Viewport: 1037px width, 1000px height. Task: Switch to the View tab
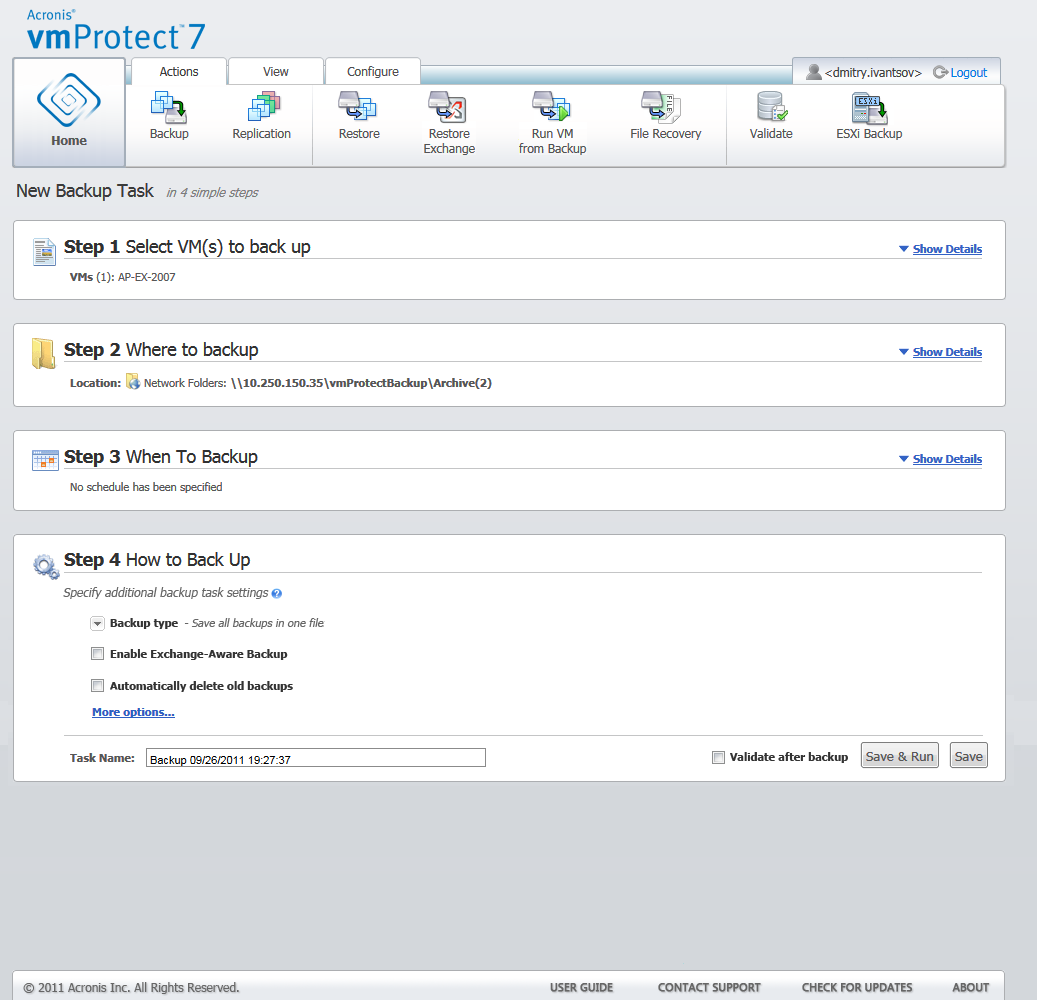coord(276,72)
